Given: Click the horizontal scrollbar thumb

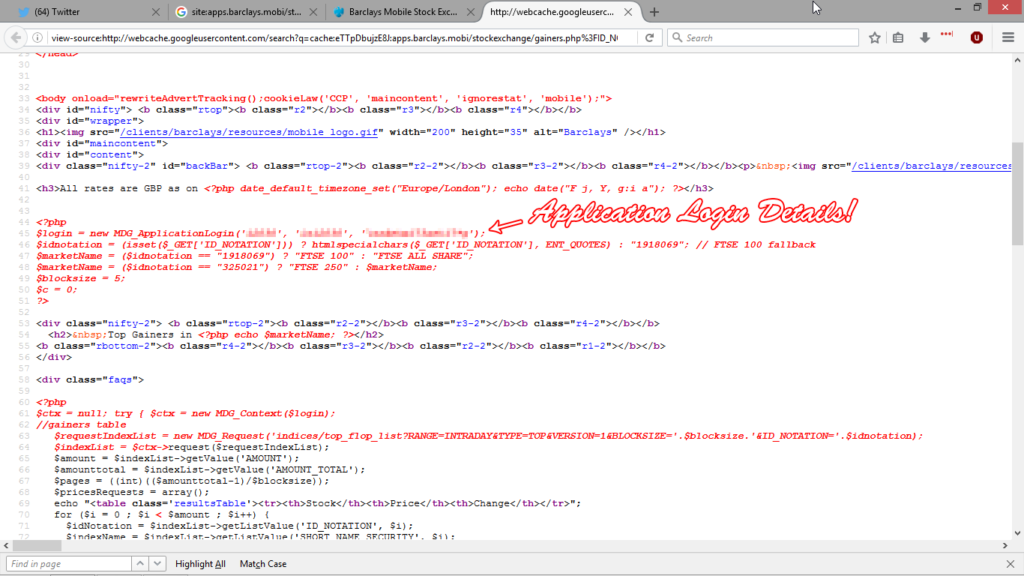Looking at the screenshot, I should pos(37,545).
